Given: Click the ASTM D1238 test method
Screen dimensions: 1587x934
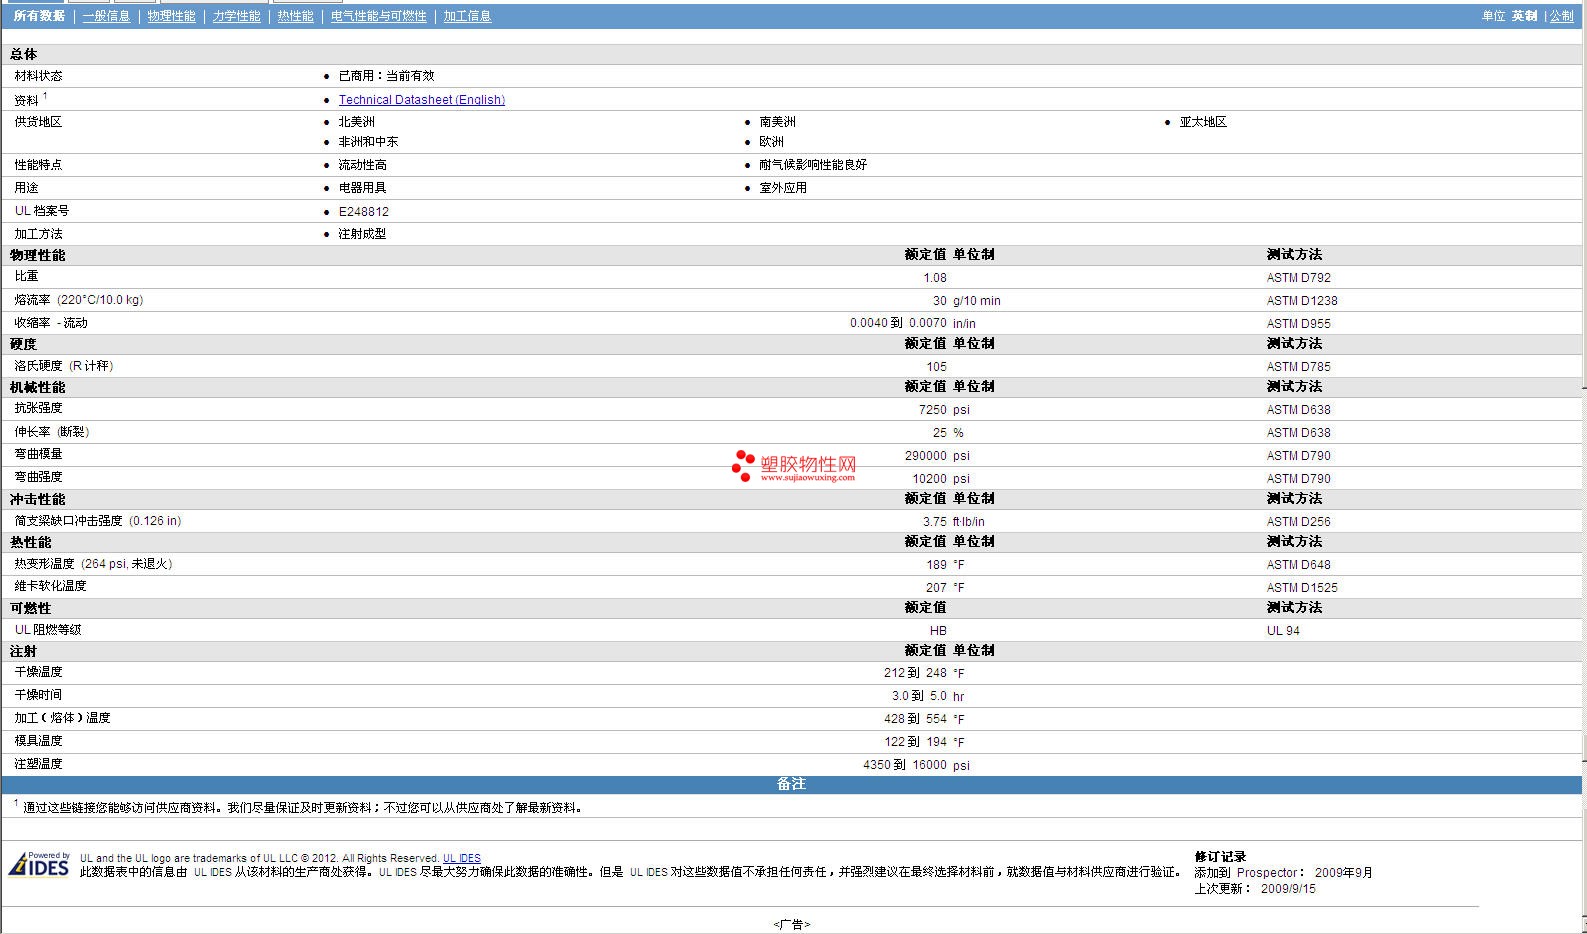Looking at the screenshot, I should 1302,301.
